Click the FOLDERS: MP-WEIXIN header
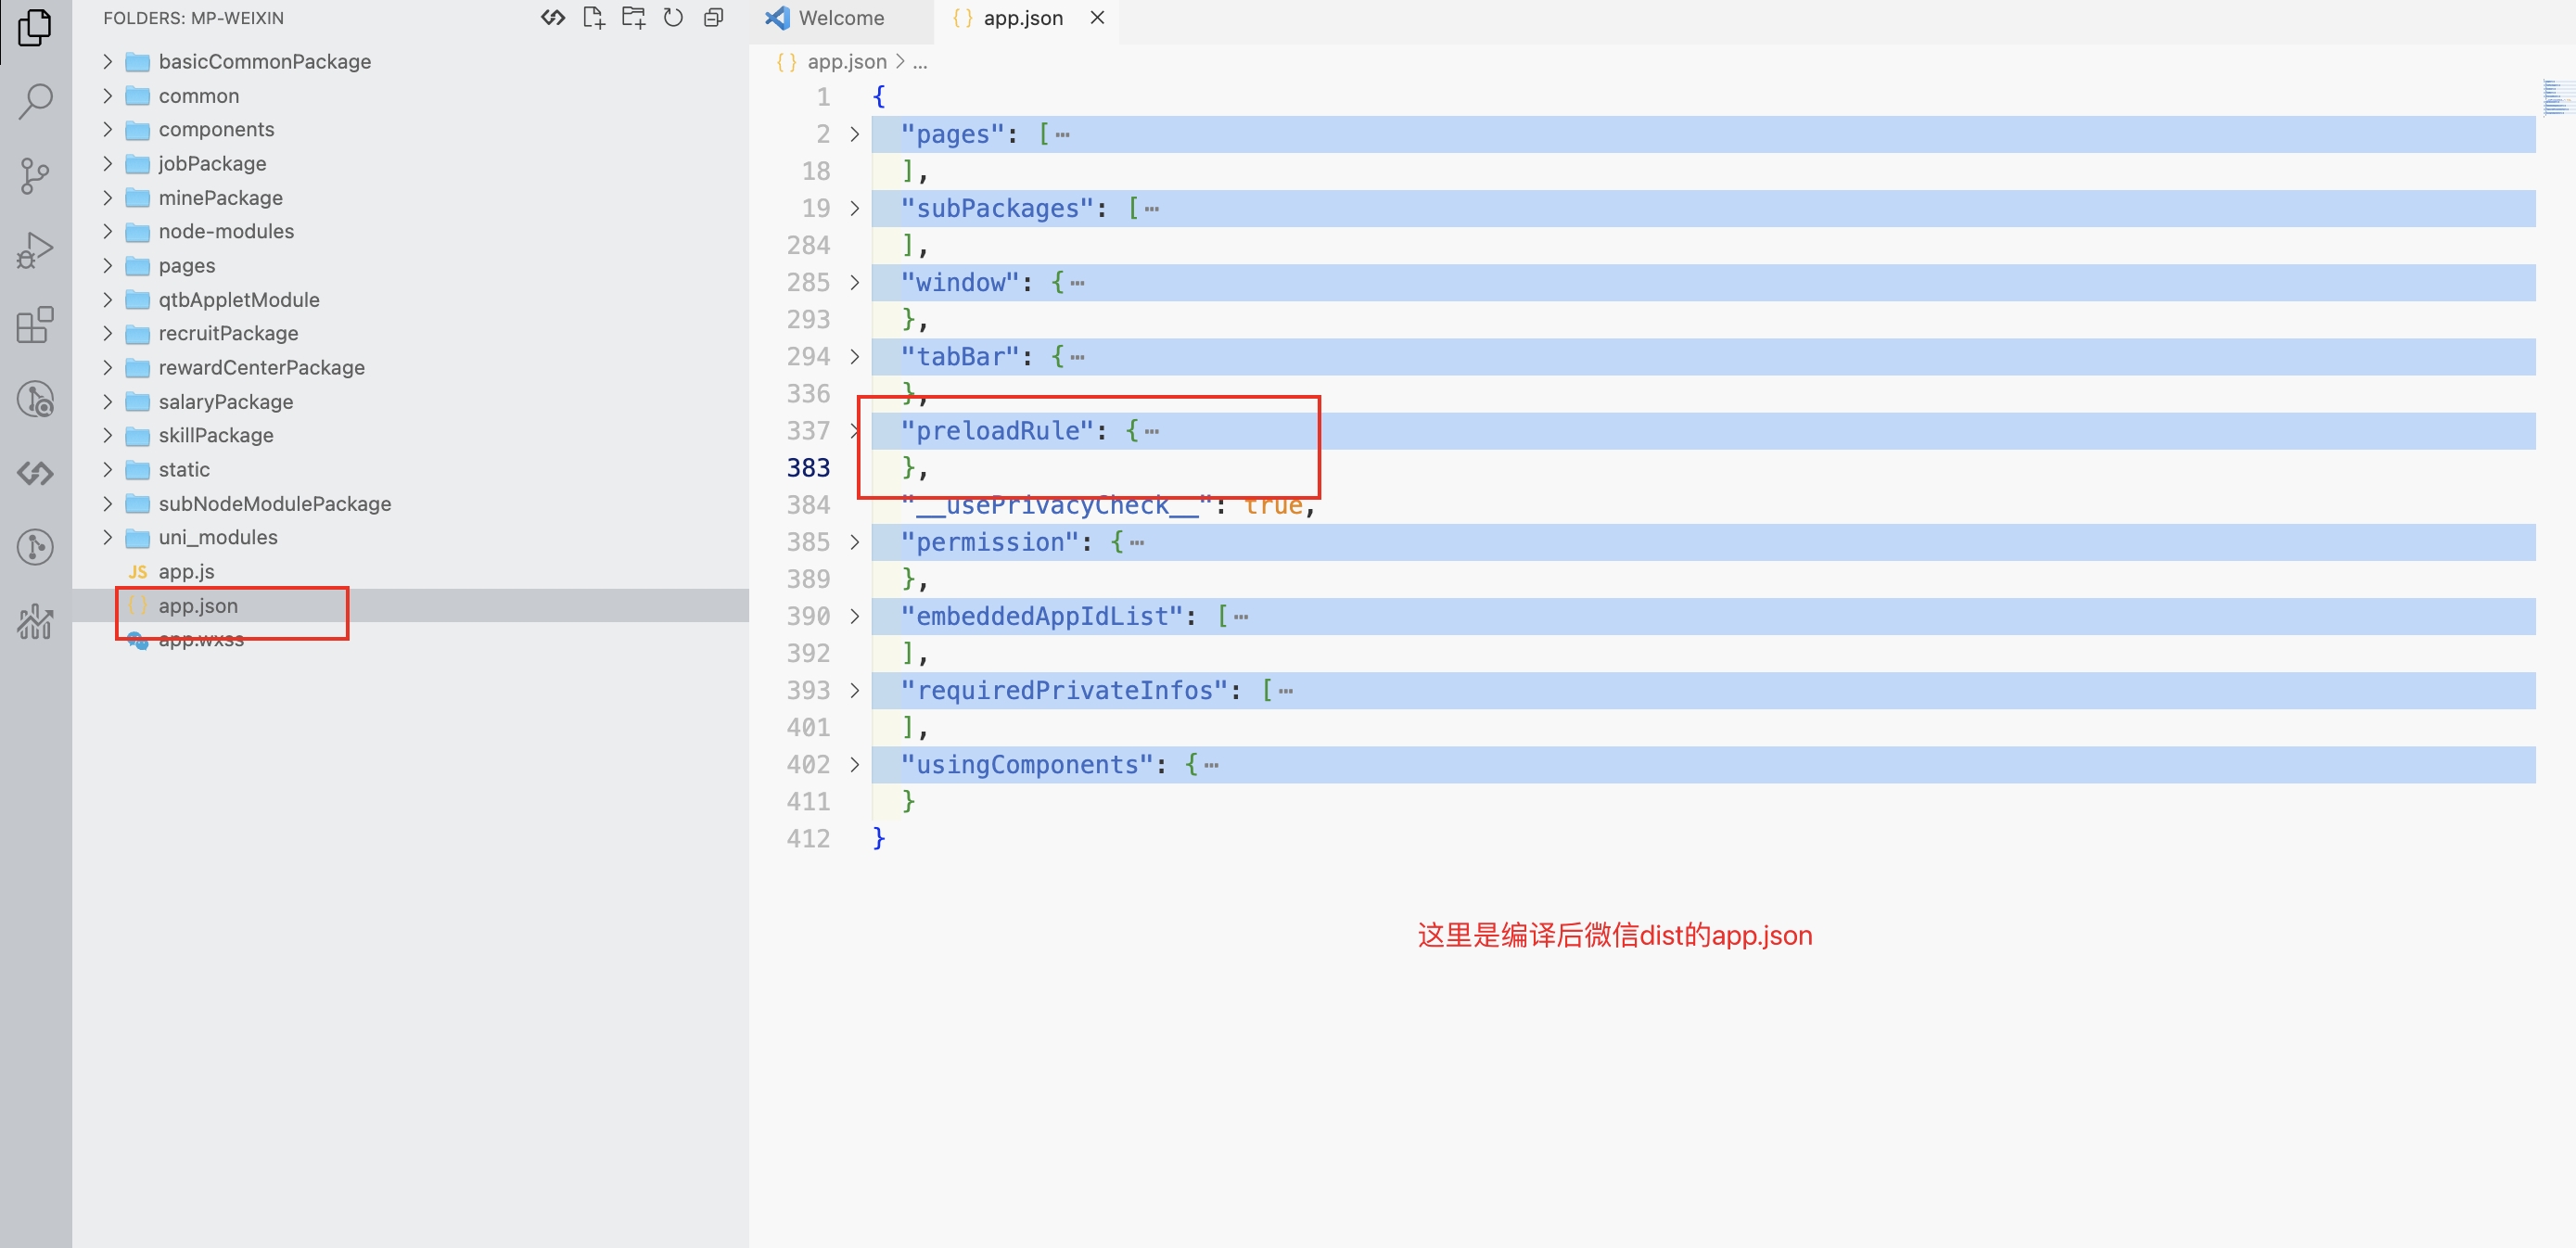 (193, 17)
